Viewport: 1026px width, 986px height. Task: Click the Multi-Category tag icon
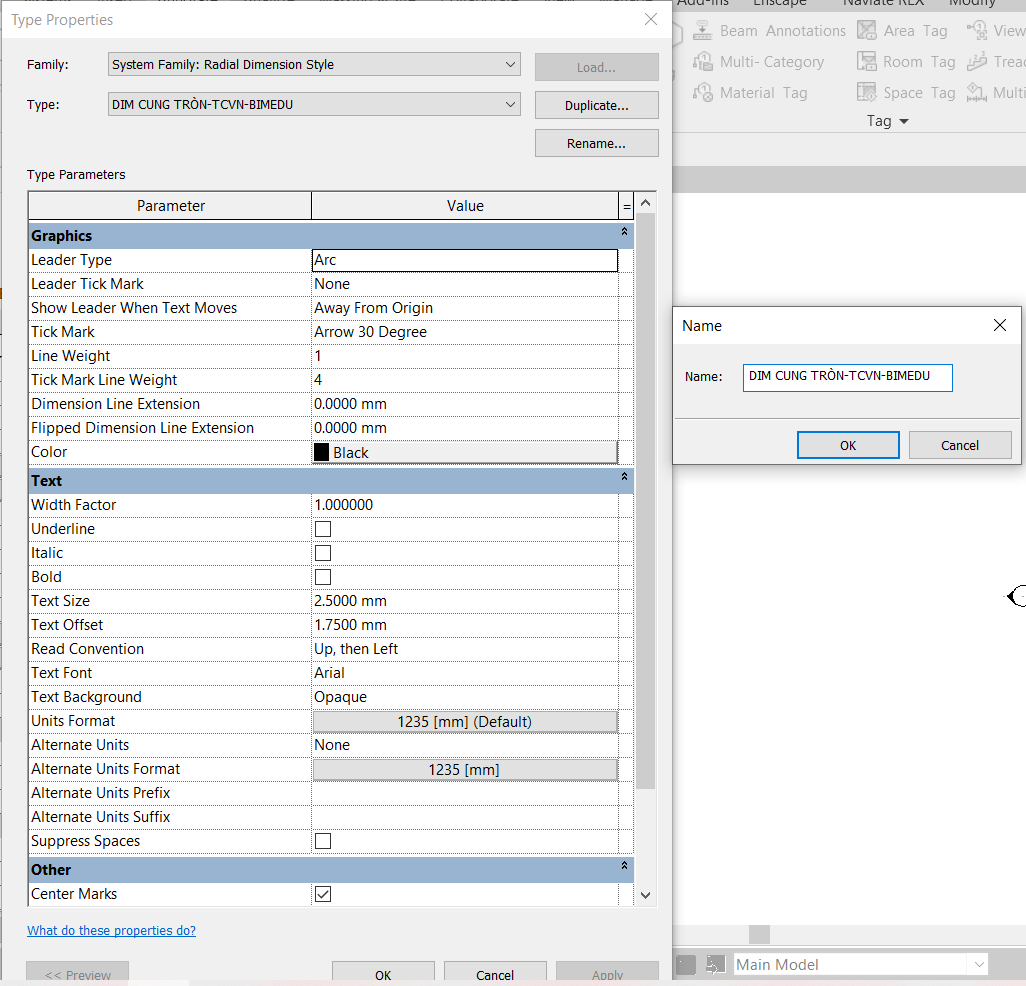tap(703, 61)
